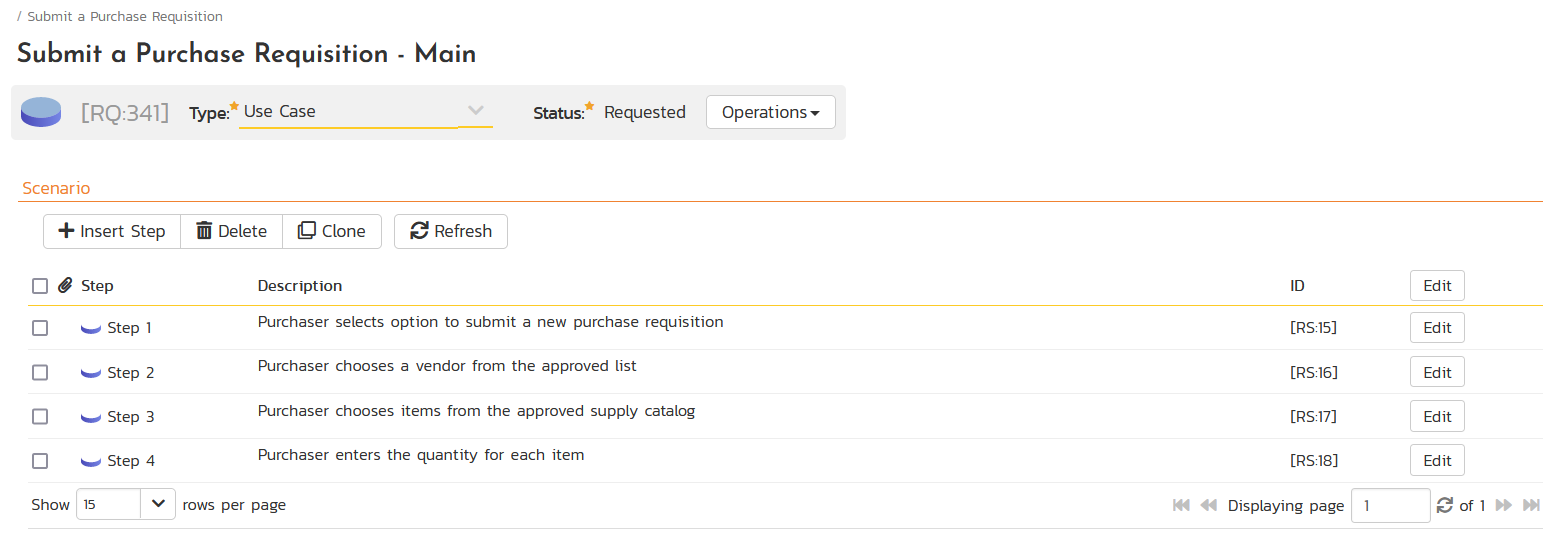
Task: Select the checkbox for Step 2
Action: click(x=40, y=373)
